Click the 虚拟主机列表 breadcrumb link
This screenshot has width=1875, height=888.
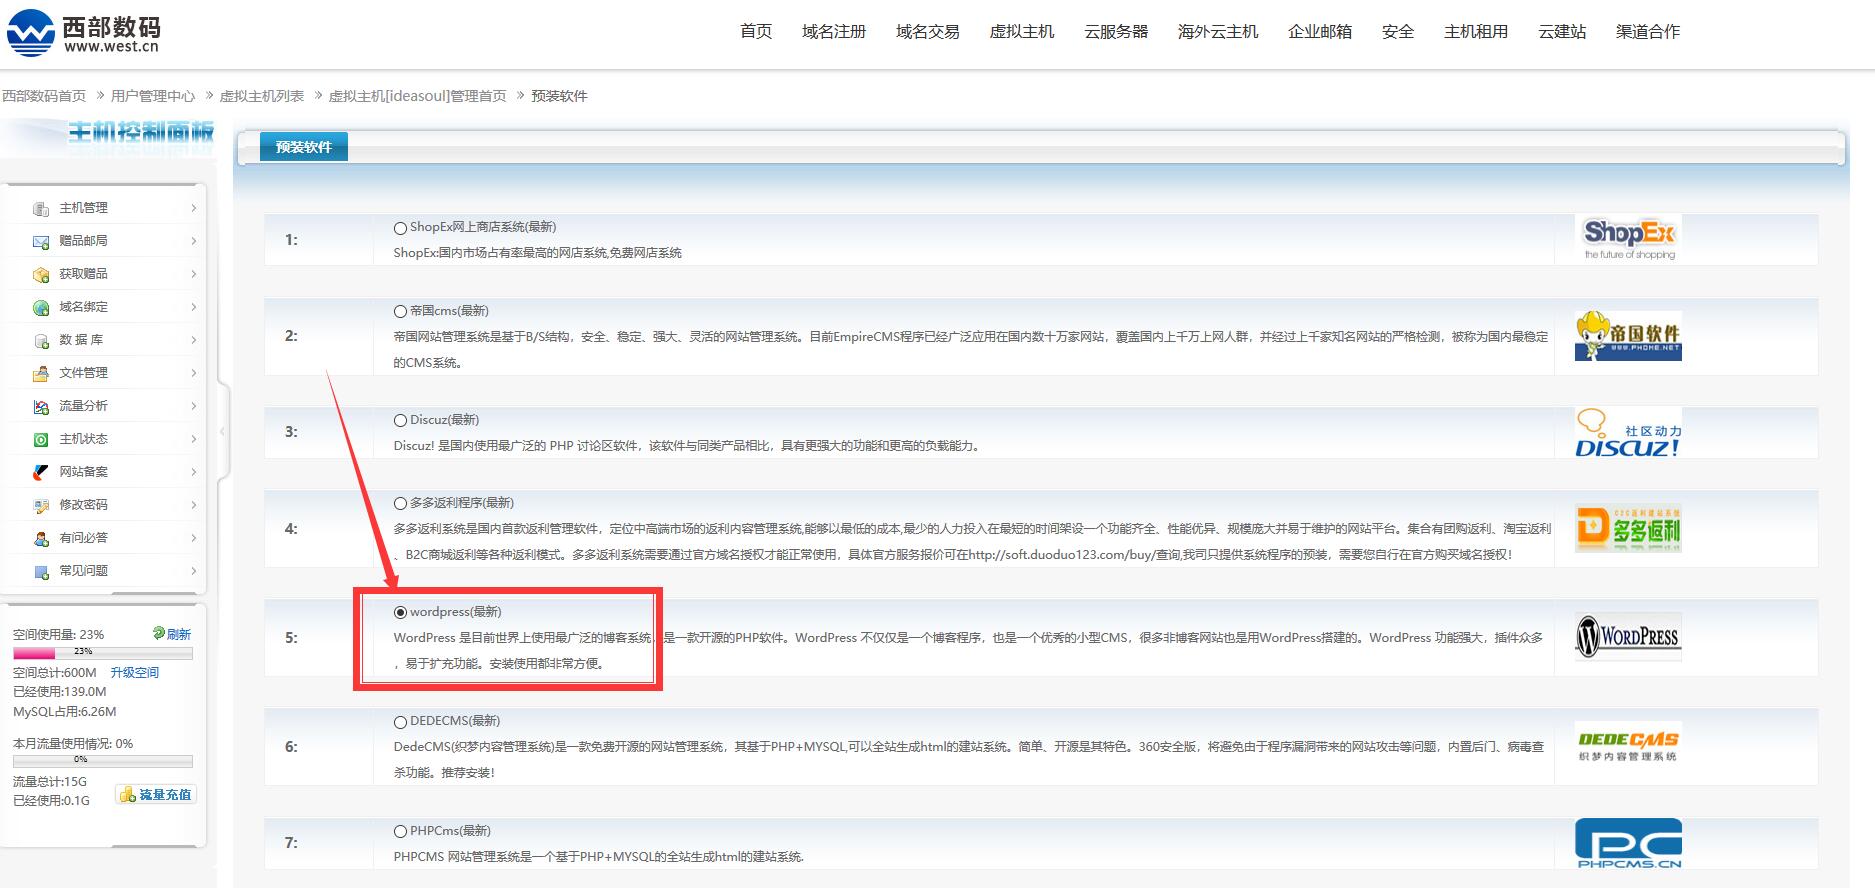(262, 96)
